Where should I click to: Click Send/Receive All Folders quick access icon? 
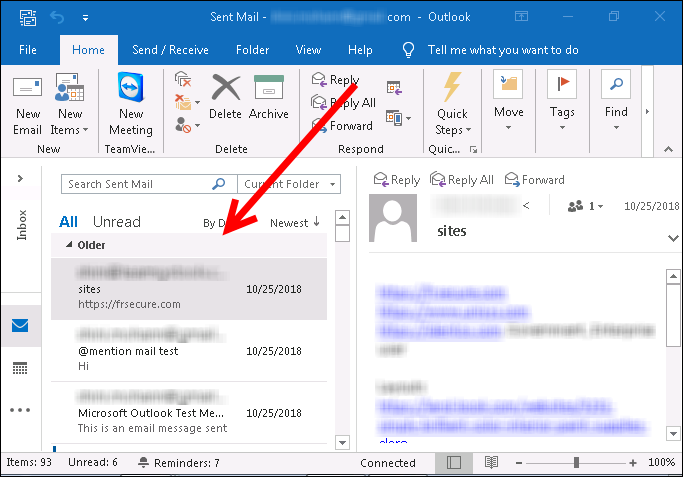[28, 17]
